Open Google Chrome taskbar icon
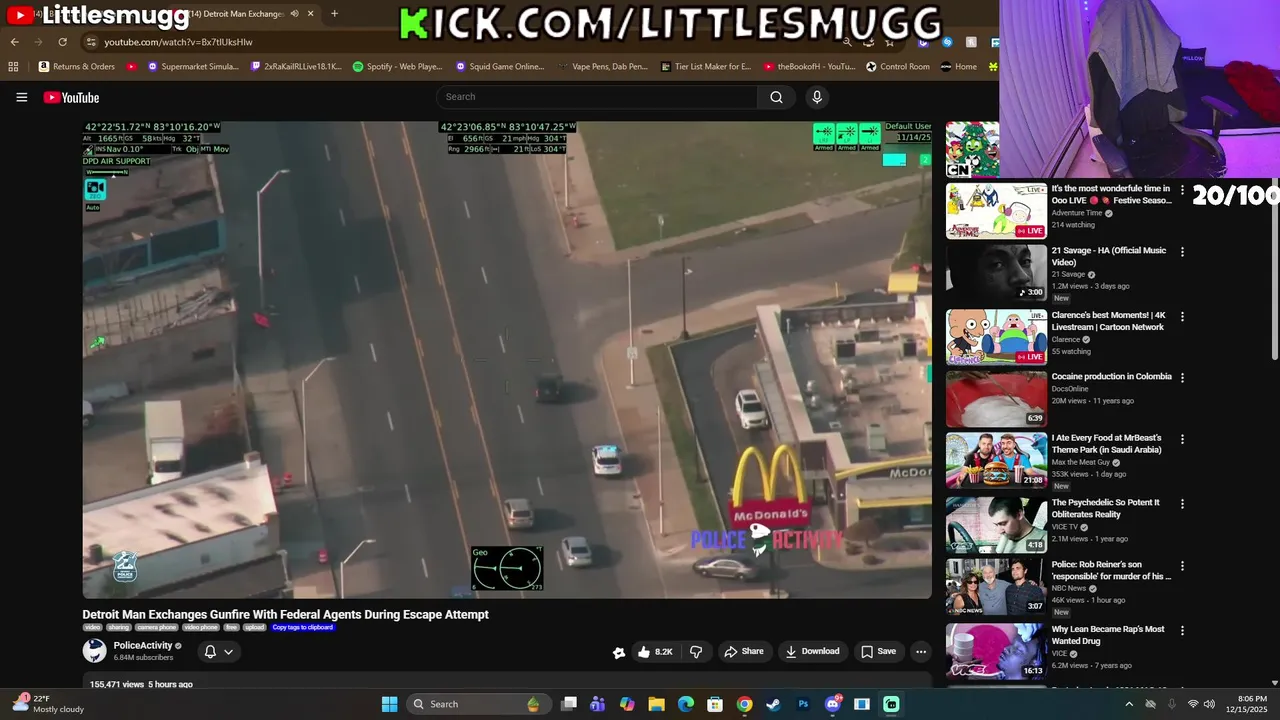 click(744, 704)
